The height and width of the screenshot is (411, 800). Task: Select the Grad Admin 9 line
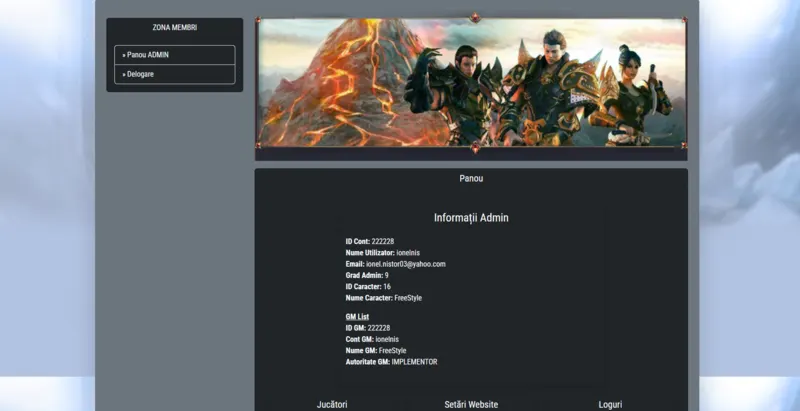tap(367, 275)
